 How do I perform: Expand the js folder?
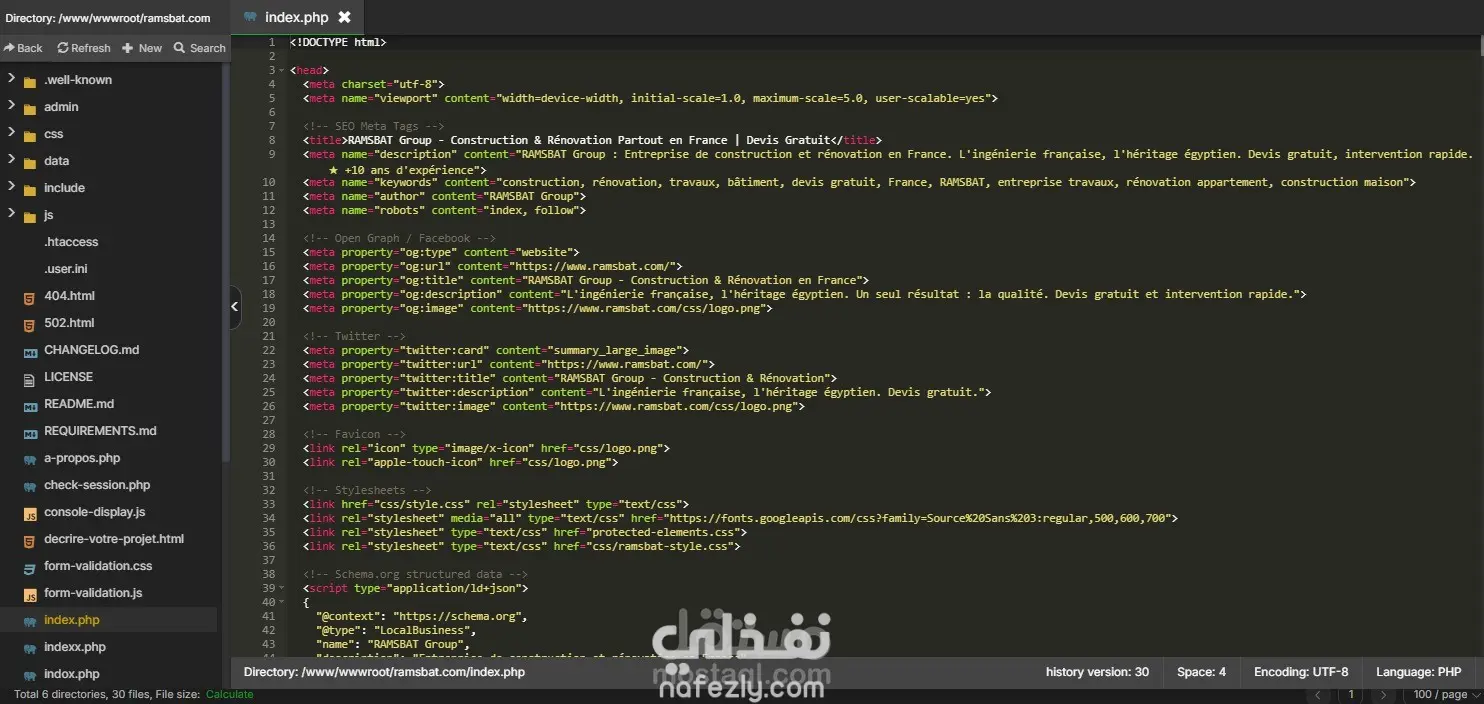pyautogui.click(x=11, y=214)
